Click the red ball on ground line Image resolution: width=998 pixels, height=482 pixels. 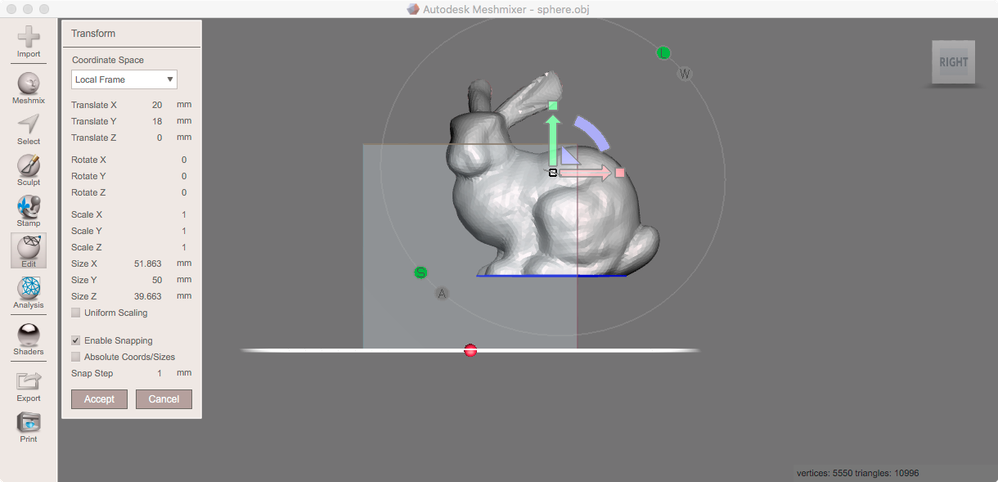470,350
